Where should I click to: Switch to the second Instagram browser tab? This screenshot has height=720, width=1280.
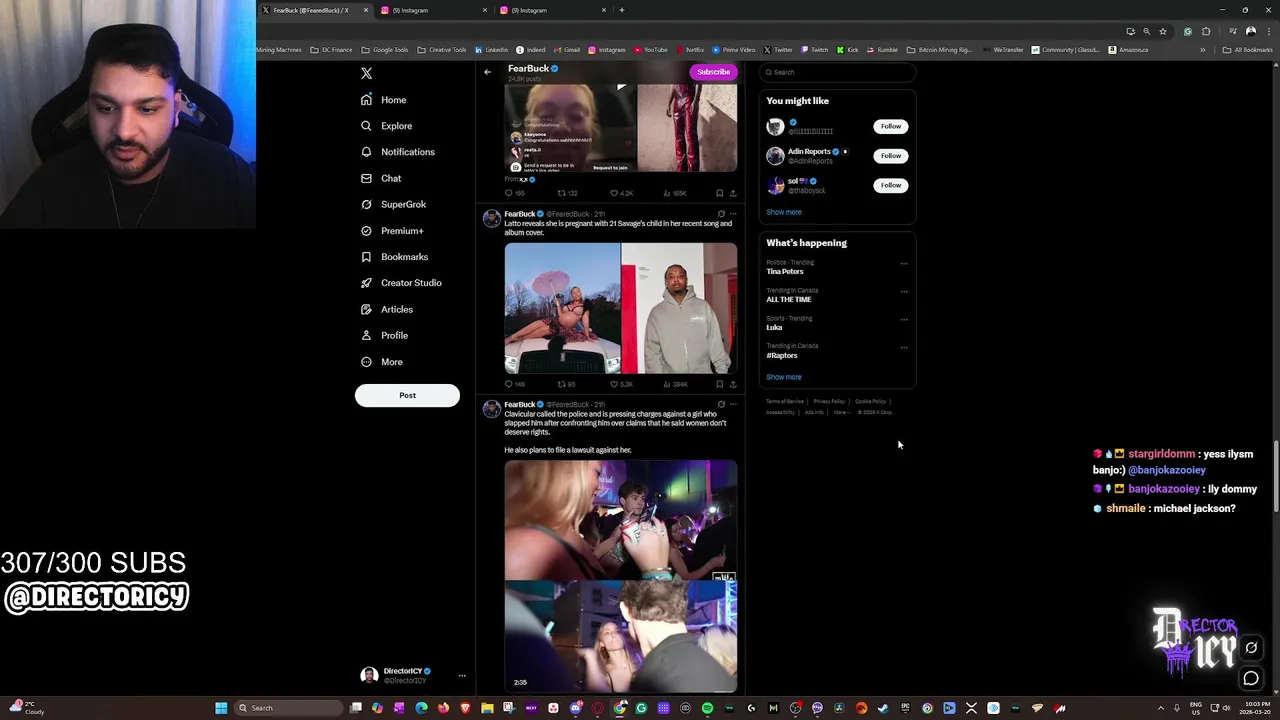(x=553, y=10)
